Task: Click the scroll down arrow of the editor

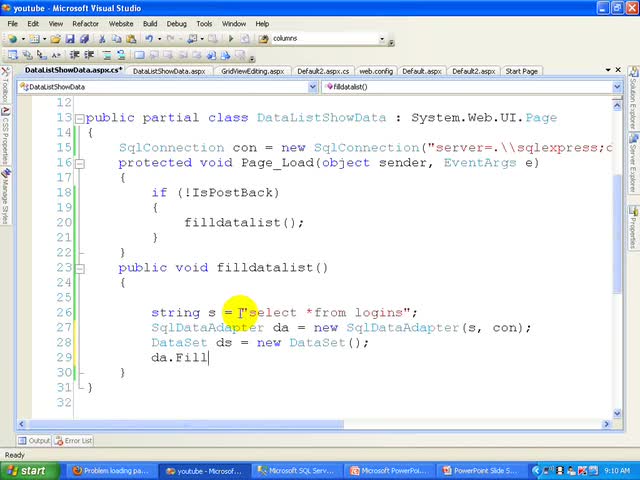Action: pos(617,413)
